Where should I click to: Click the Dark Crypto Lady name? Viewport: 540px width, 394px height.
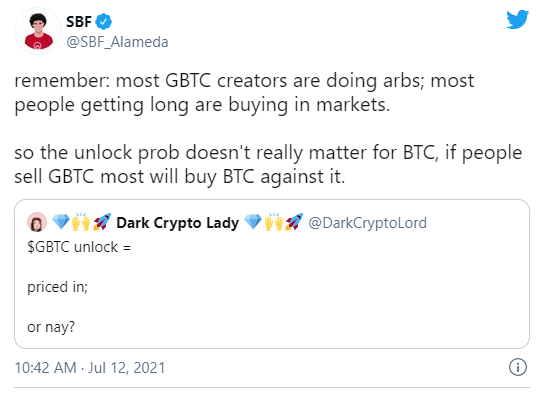[177, 223]
